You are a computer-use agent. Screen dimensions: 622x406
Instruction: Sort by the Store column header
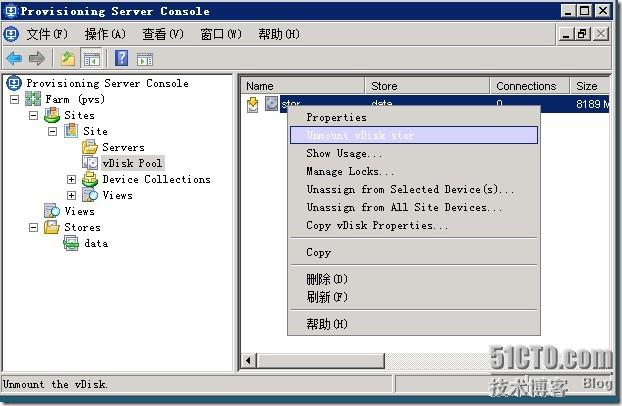point(427,86)
